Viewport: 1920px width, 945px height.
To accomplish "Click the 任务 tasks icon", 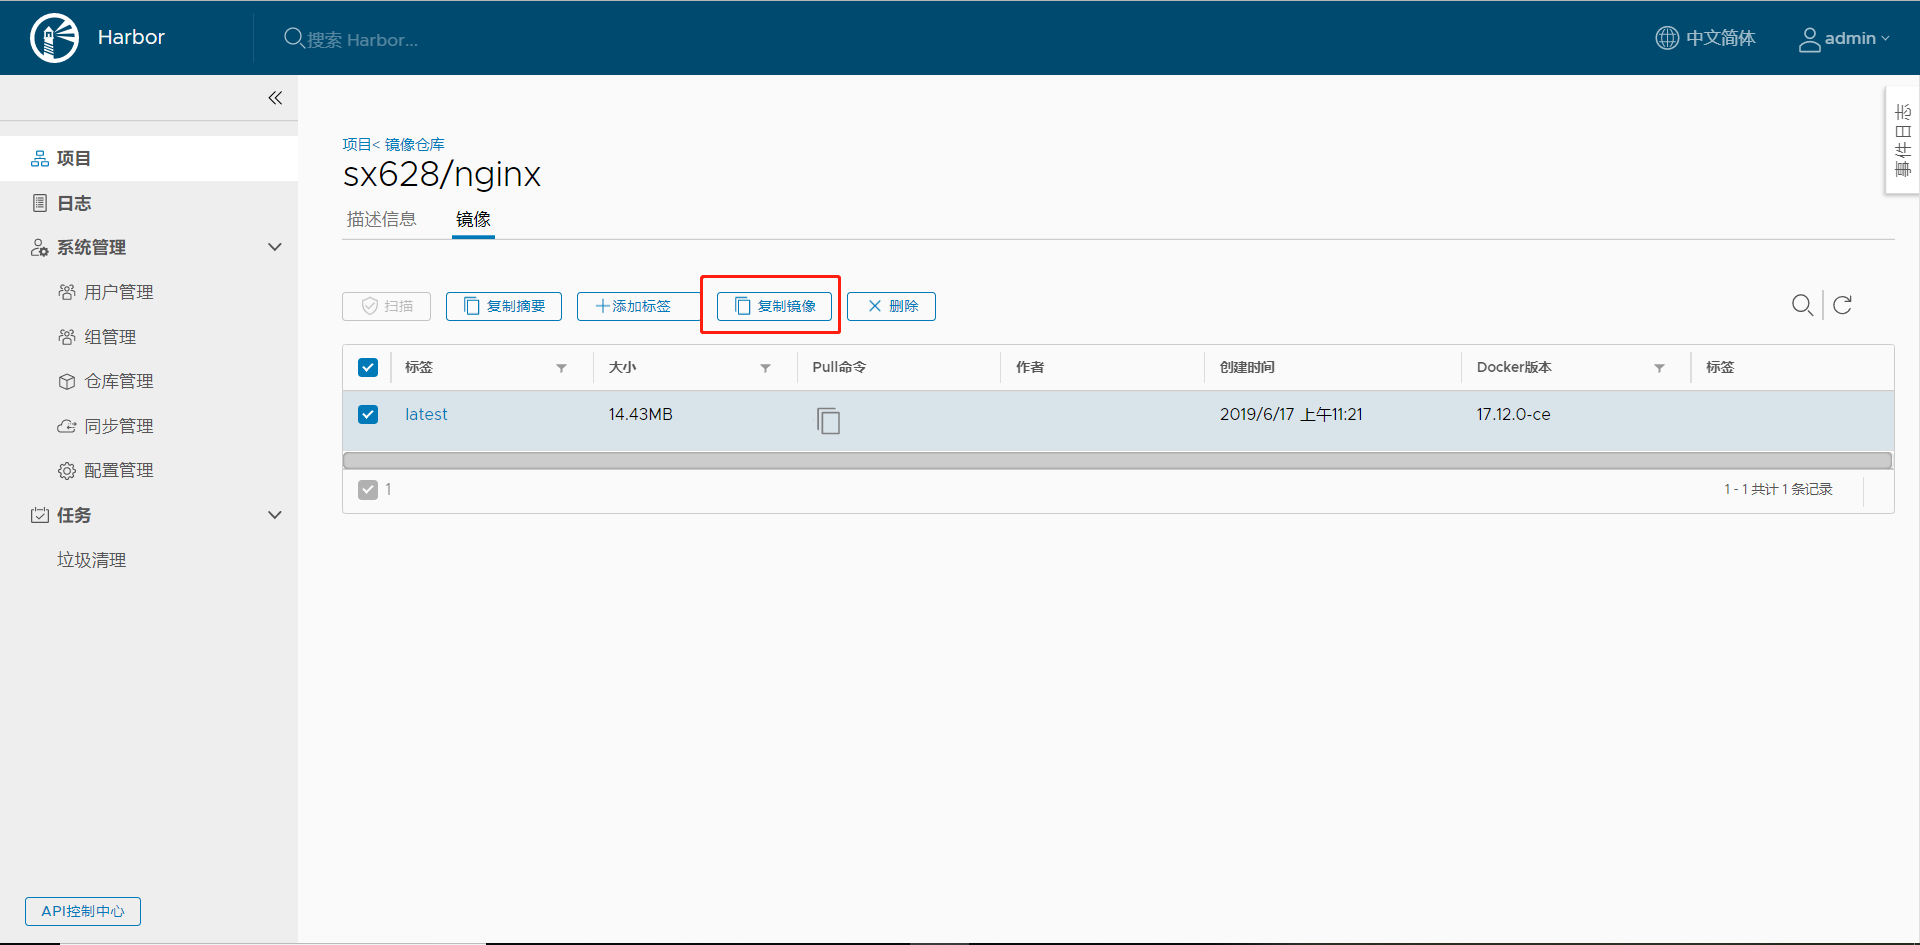I will point(40,515).
